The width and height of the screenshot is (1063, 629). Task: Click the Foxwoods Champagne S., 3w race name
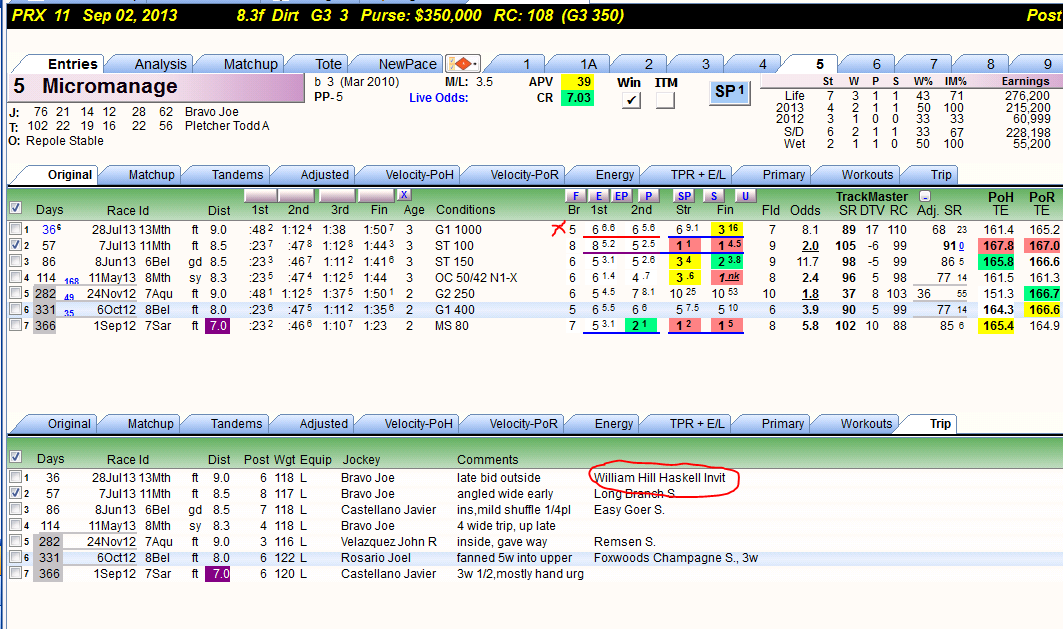point(676,558)
